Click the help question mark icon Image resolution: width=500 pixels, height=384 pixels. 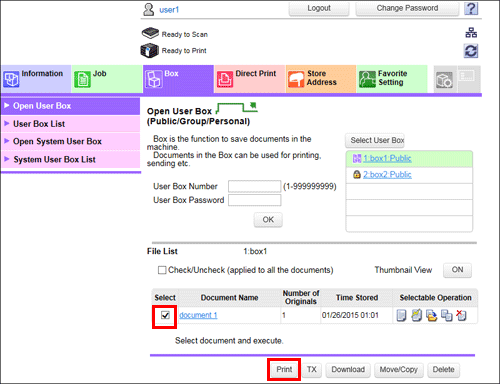click(471, 8)
